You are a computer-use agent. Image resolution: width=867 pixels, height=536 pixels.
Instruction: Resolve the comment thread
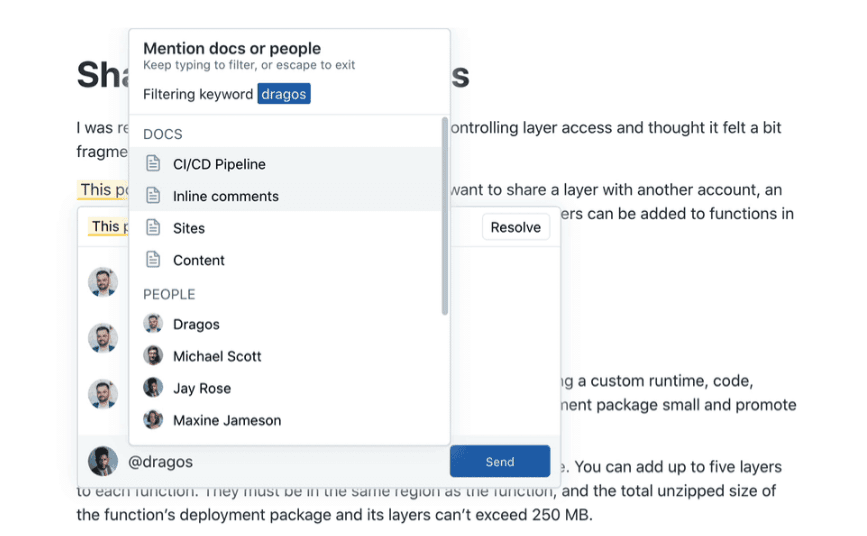coord(516,227)
